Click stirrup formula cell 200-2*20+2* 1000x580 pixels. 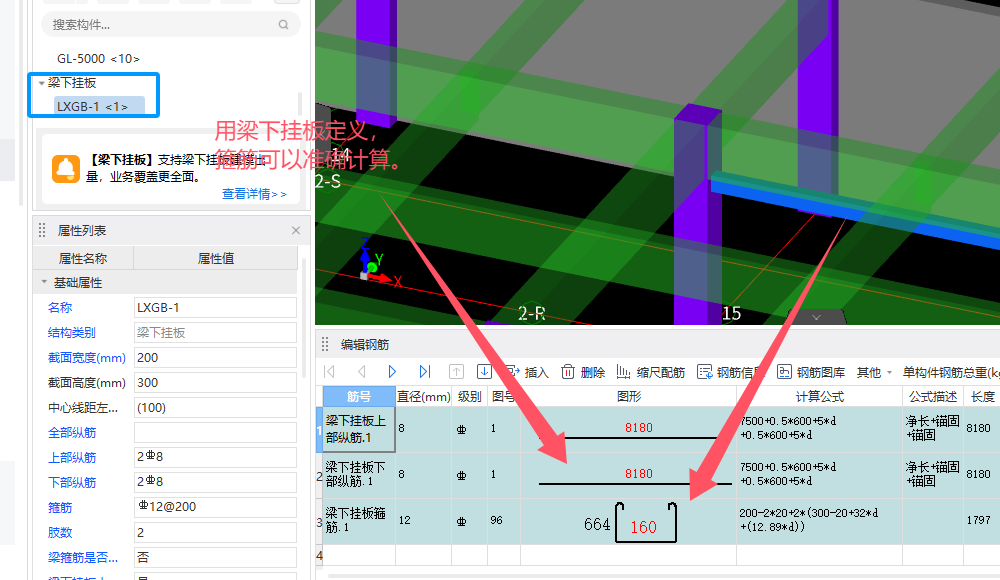tap(820, 520)
